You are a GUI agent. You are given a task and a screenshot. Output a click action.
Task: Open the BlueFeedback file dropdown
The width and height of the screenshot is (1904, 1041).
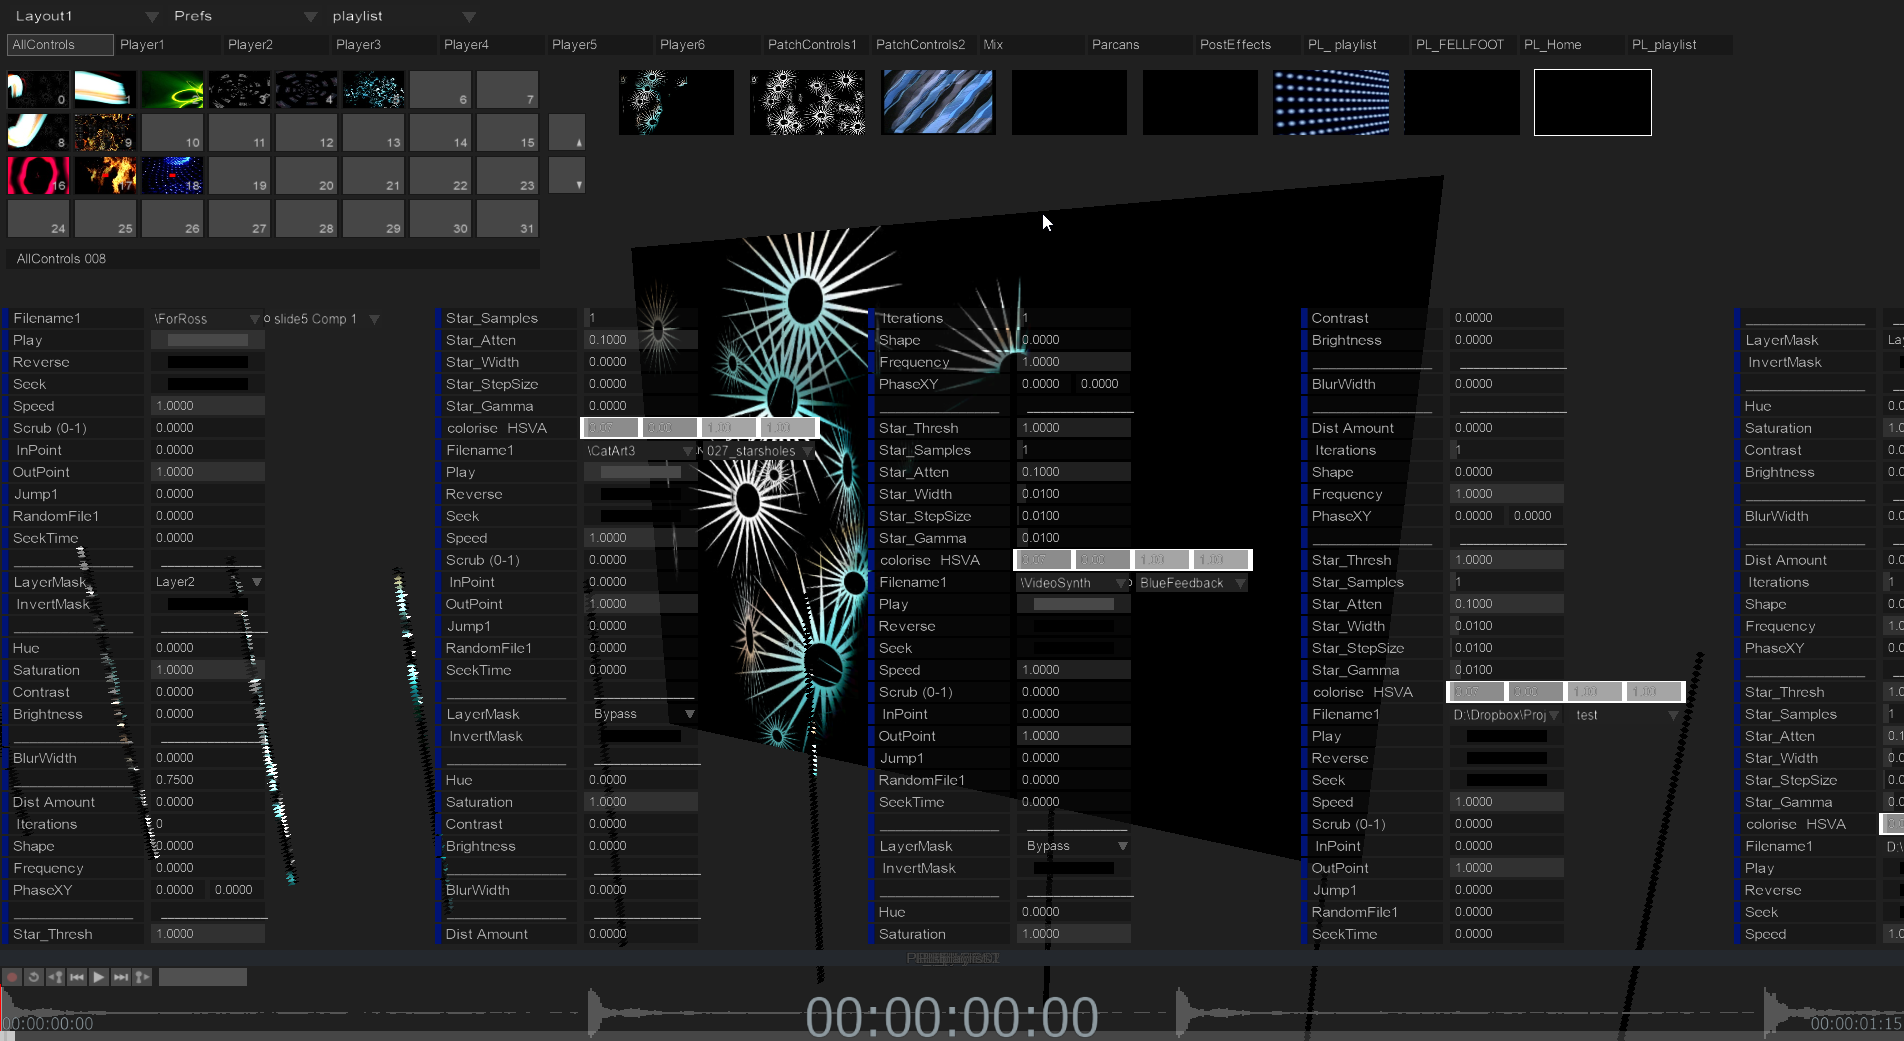1240,583
